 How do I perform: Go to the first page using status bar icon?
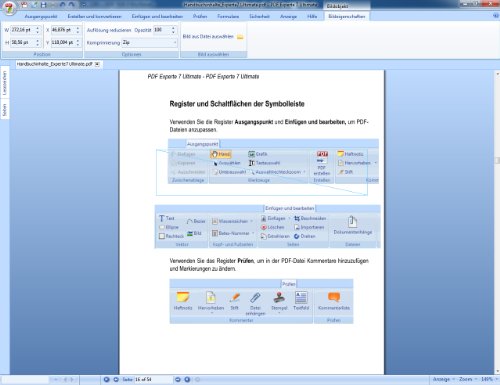pos(106,379)
